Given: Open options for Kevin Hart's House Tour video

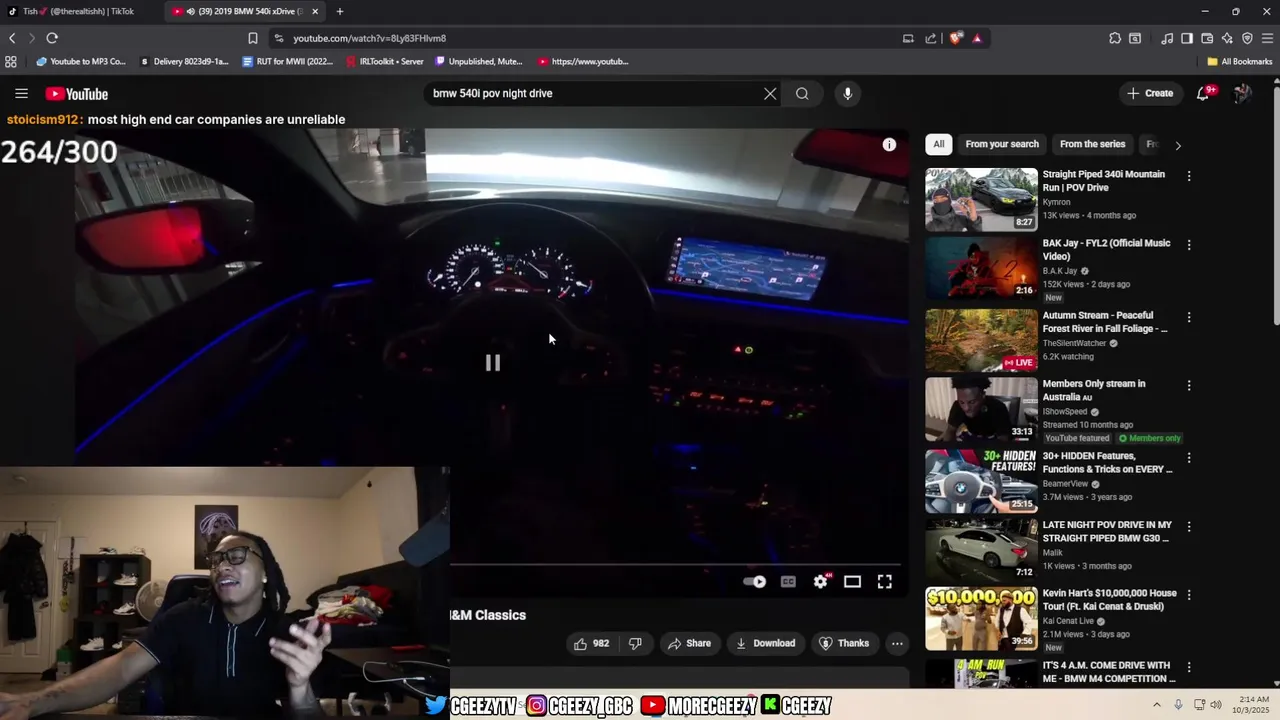Looking at the screenshot, I should tap(1189, 594).
